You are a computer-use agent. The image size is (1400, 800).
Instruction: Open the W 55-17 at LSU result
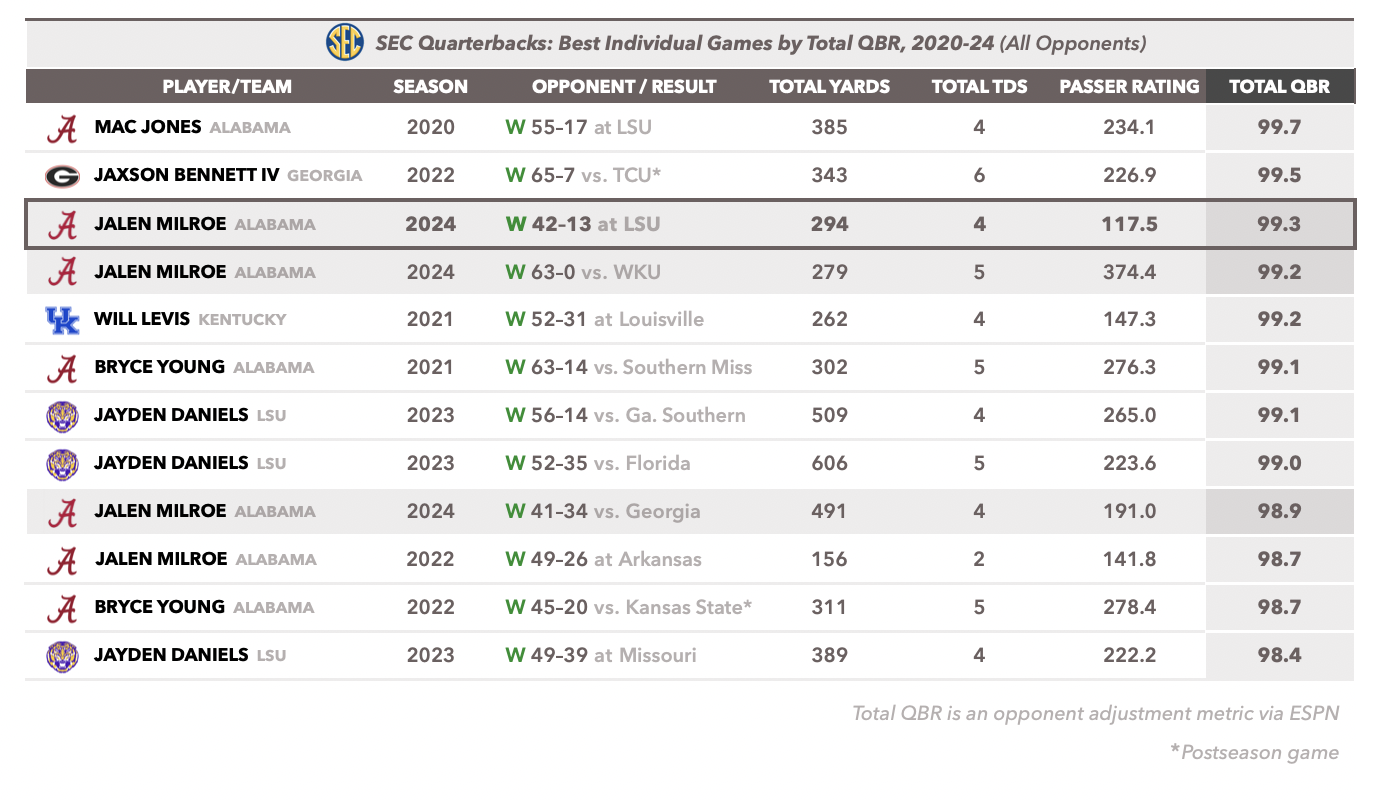(x=567, y=128)
